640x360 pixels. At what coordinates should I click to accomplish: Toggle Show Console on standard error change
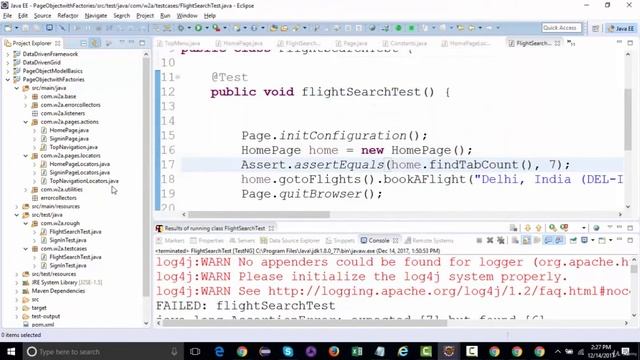tap(558, 240)
